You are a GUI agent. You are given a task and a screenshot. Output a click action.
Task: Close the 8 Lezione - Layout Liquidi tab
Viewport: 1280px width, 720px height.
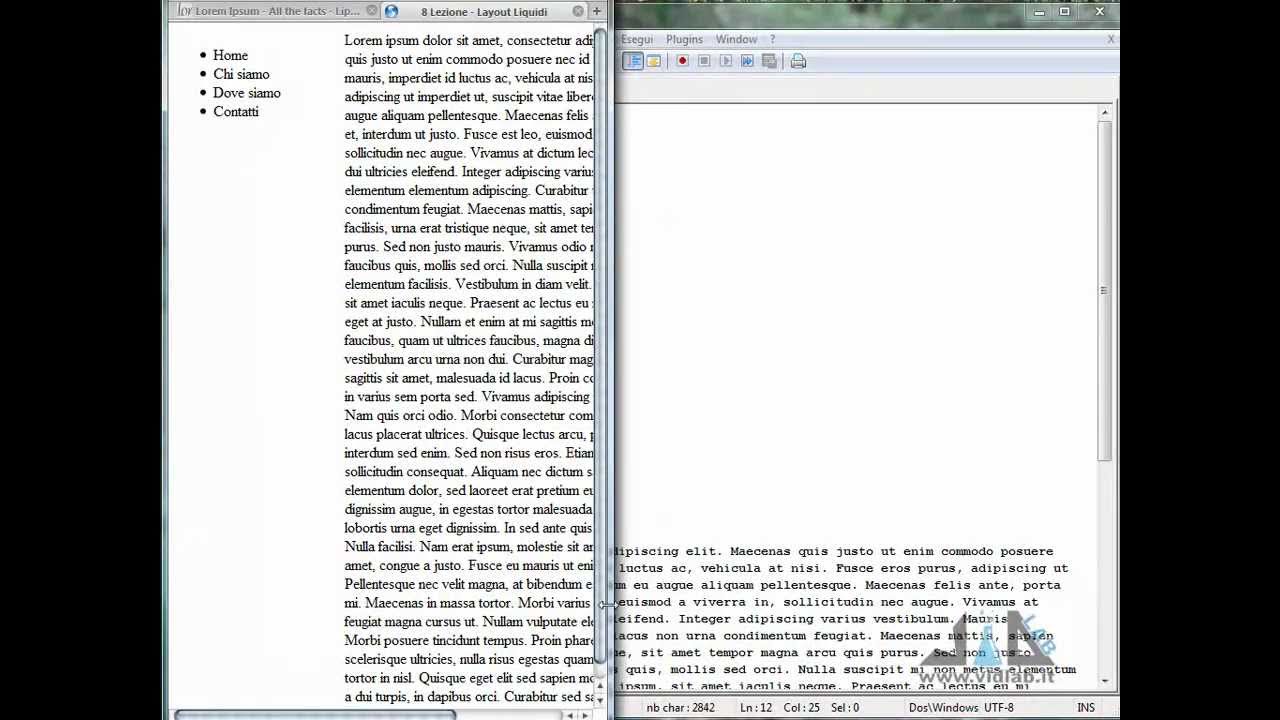pos(578,11)
